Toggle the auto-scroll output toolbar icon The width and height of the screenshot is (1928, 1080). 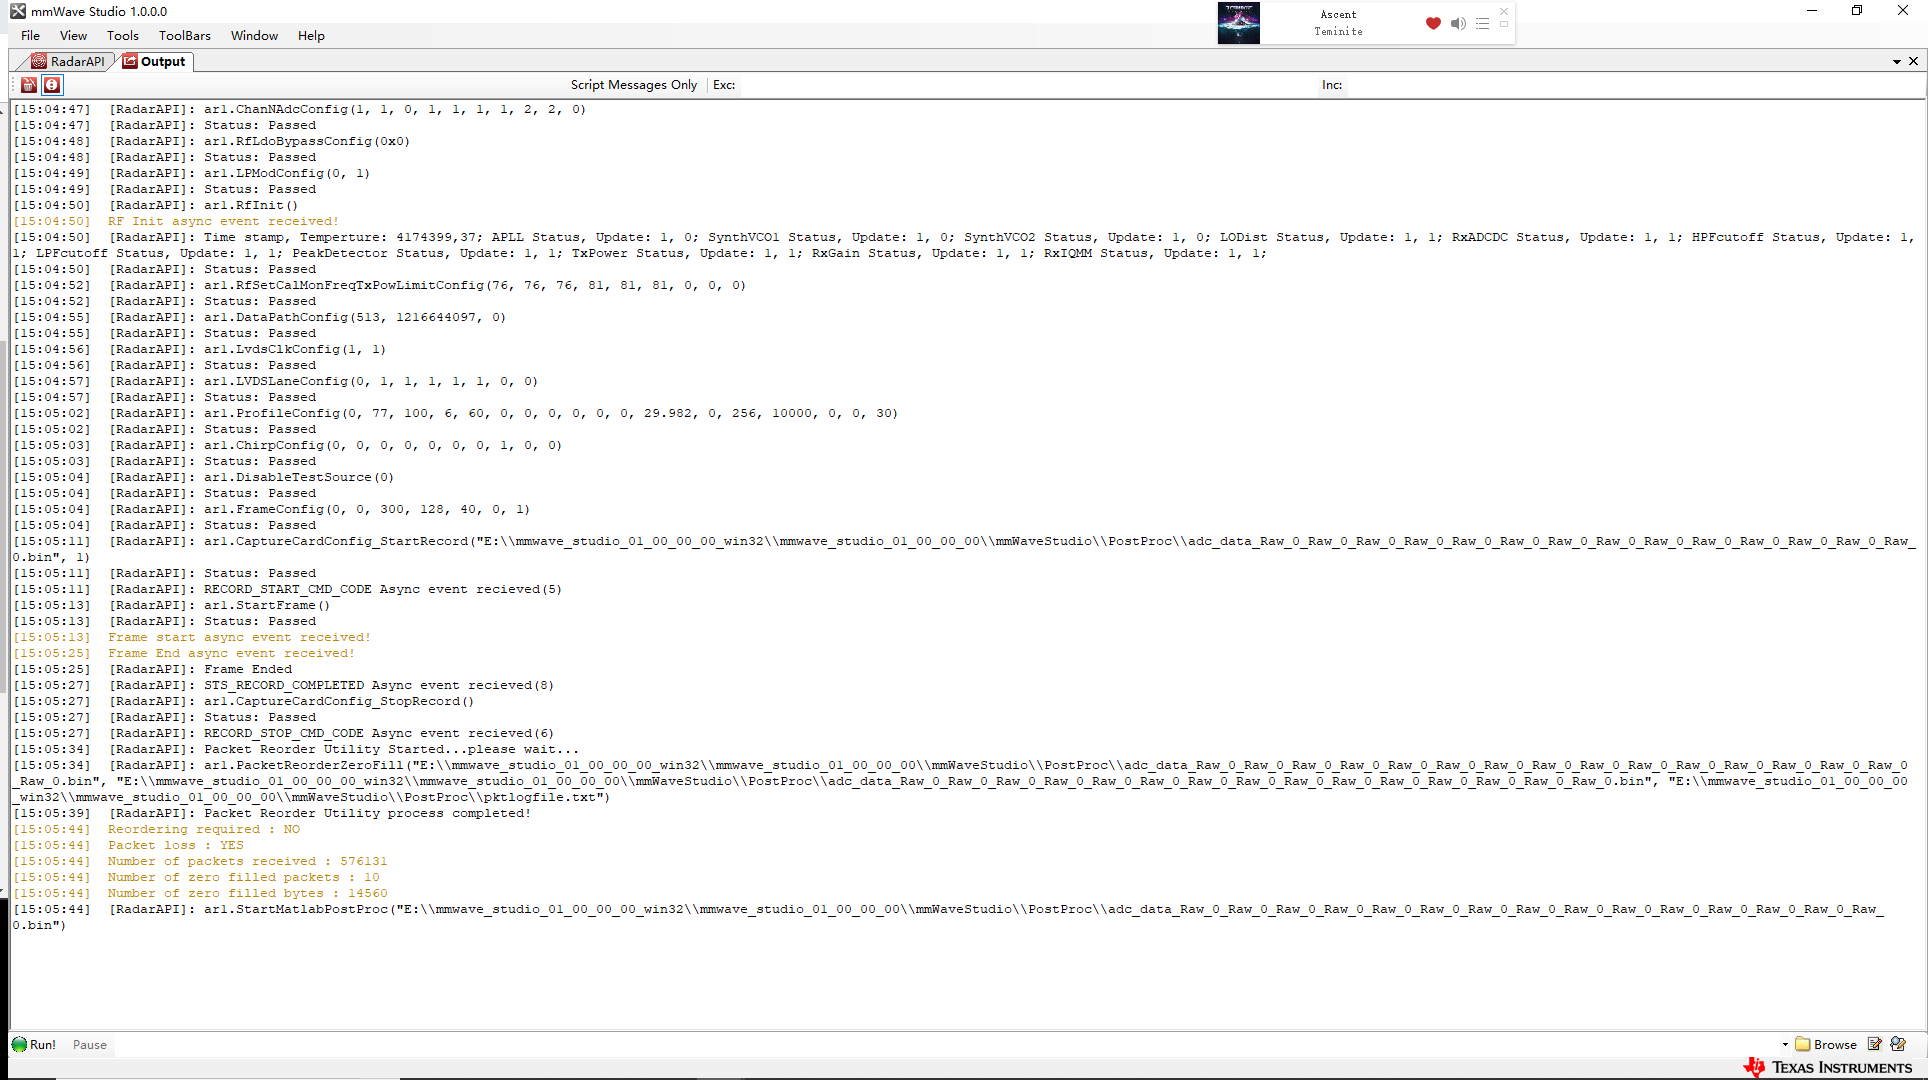(x=52, y=85)
